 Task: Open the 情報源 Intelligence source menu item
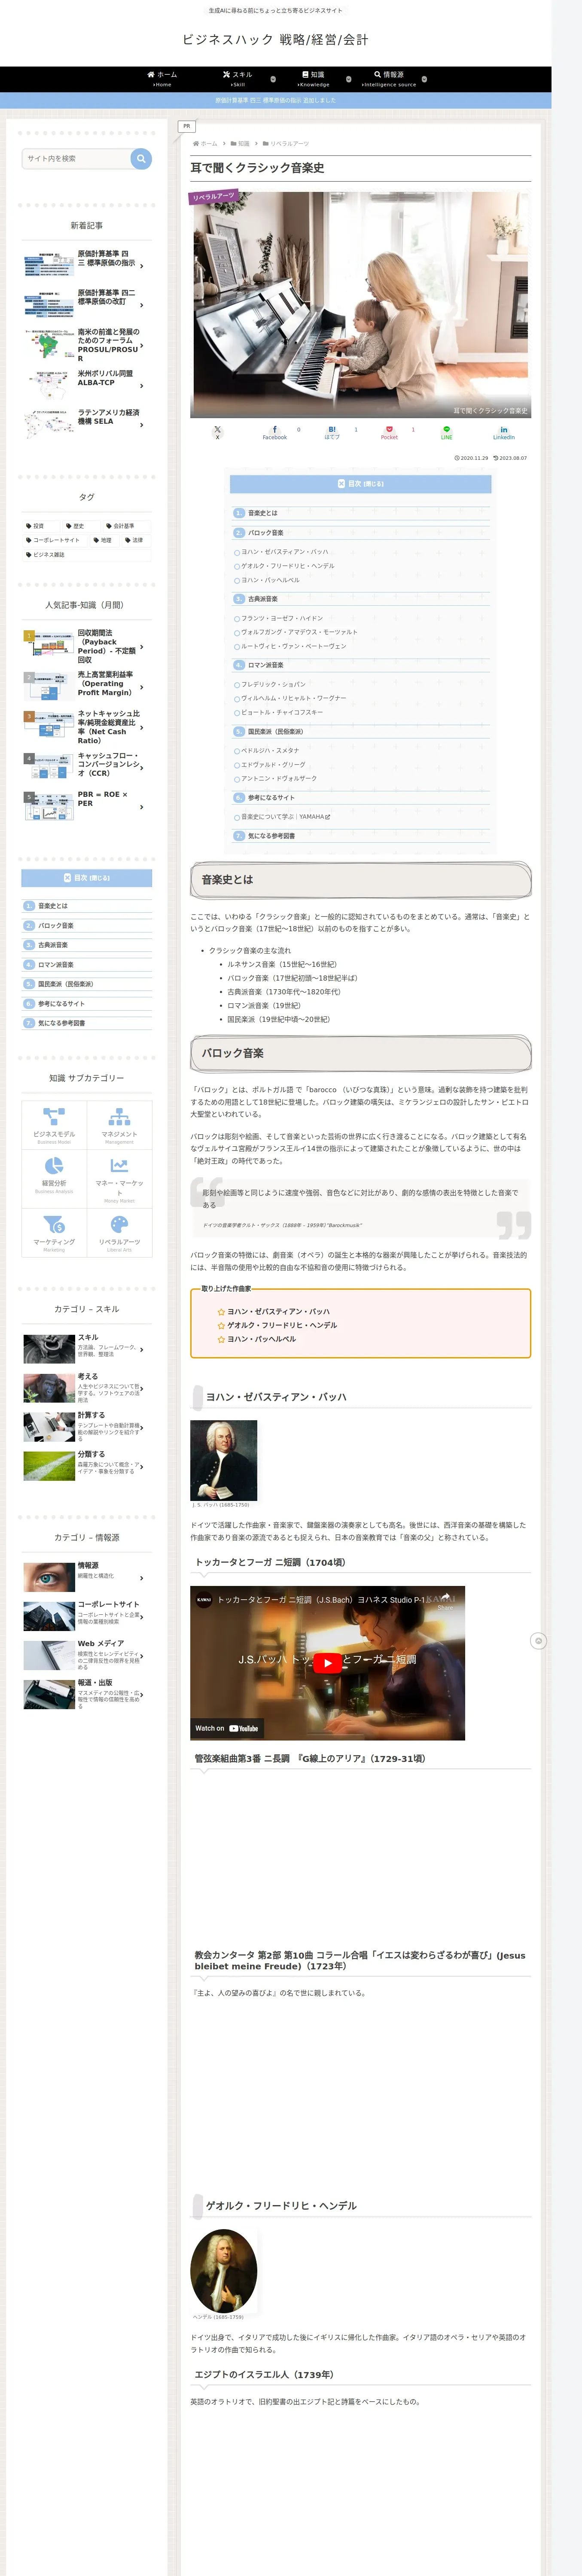click(389, 79)
